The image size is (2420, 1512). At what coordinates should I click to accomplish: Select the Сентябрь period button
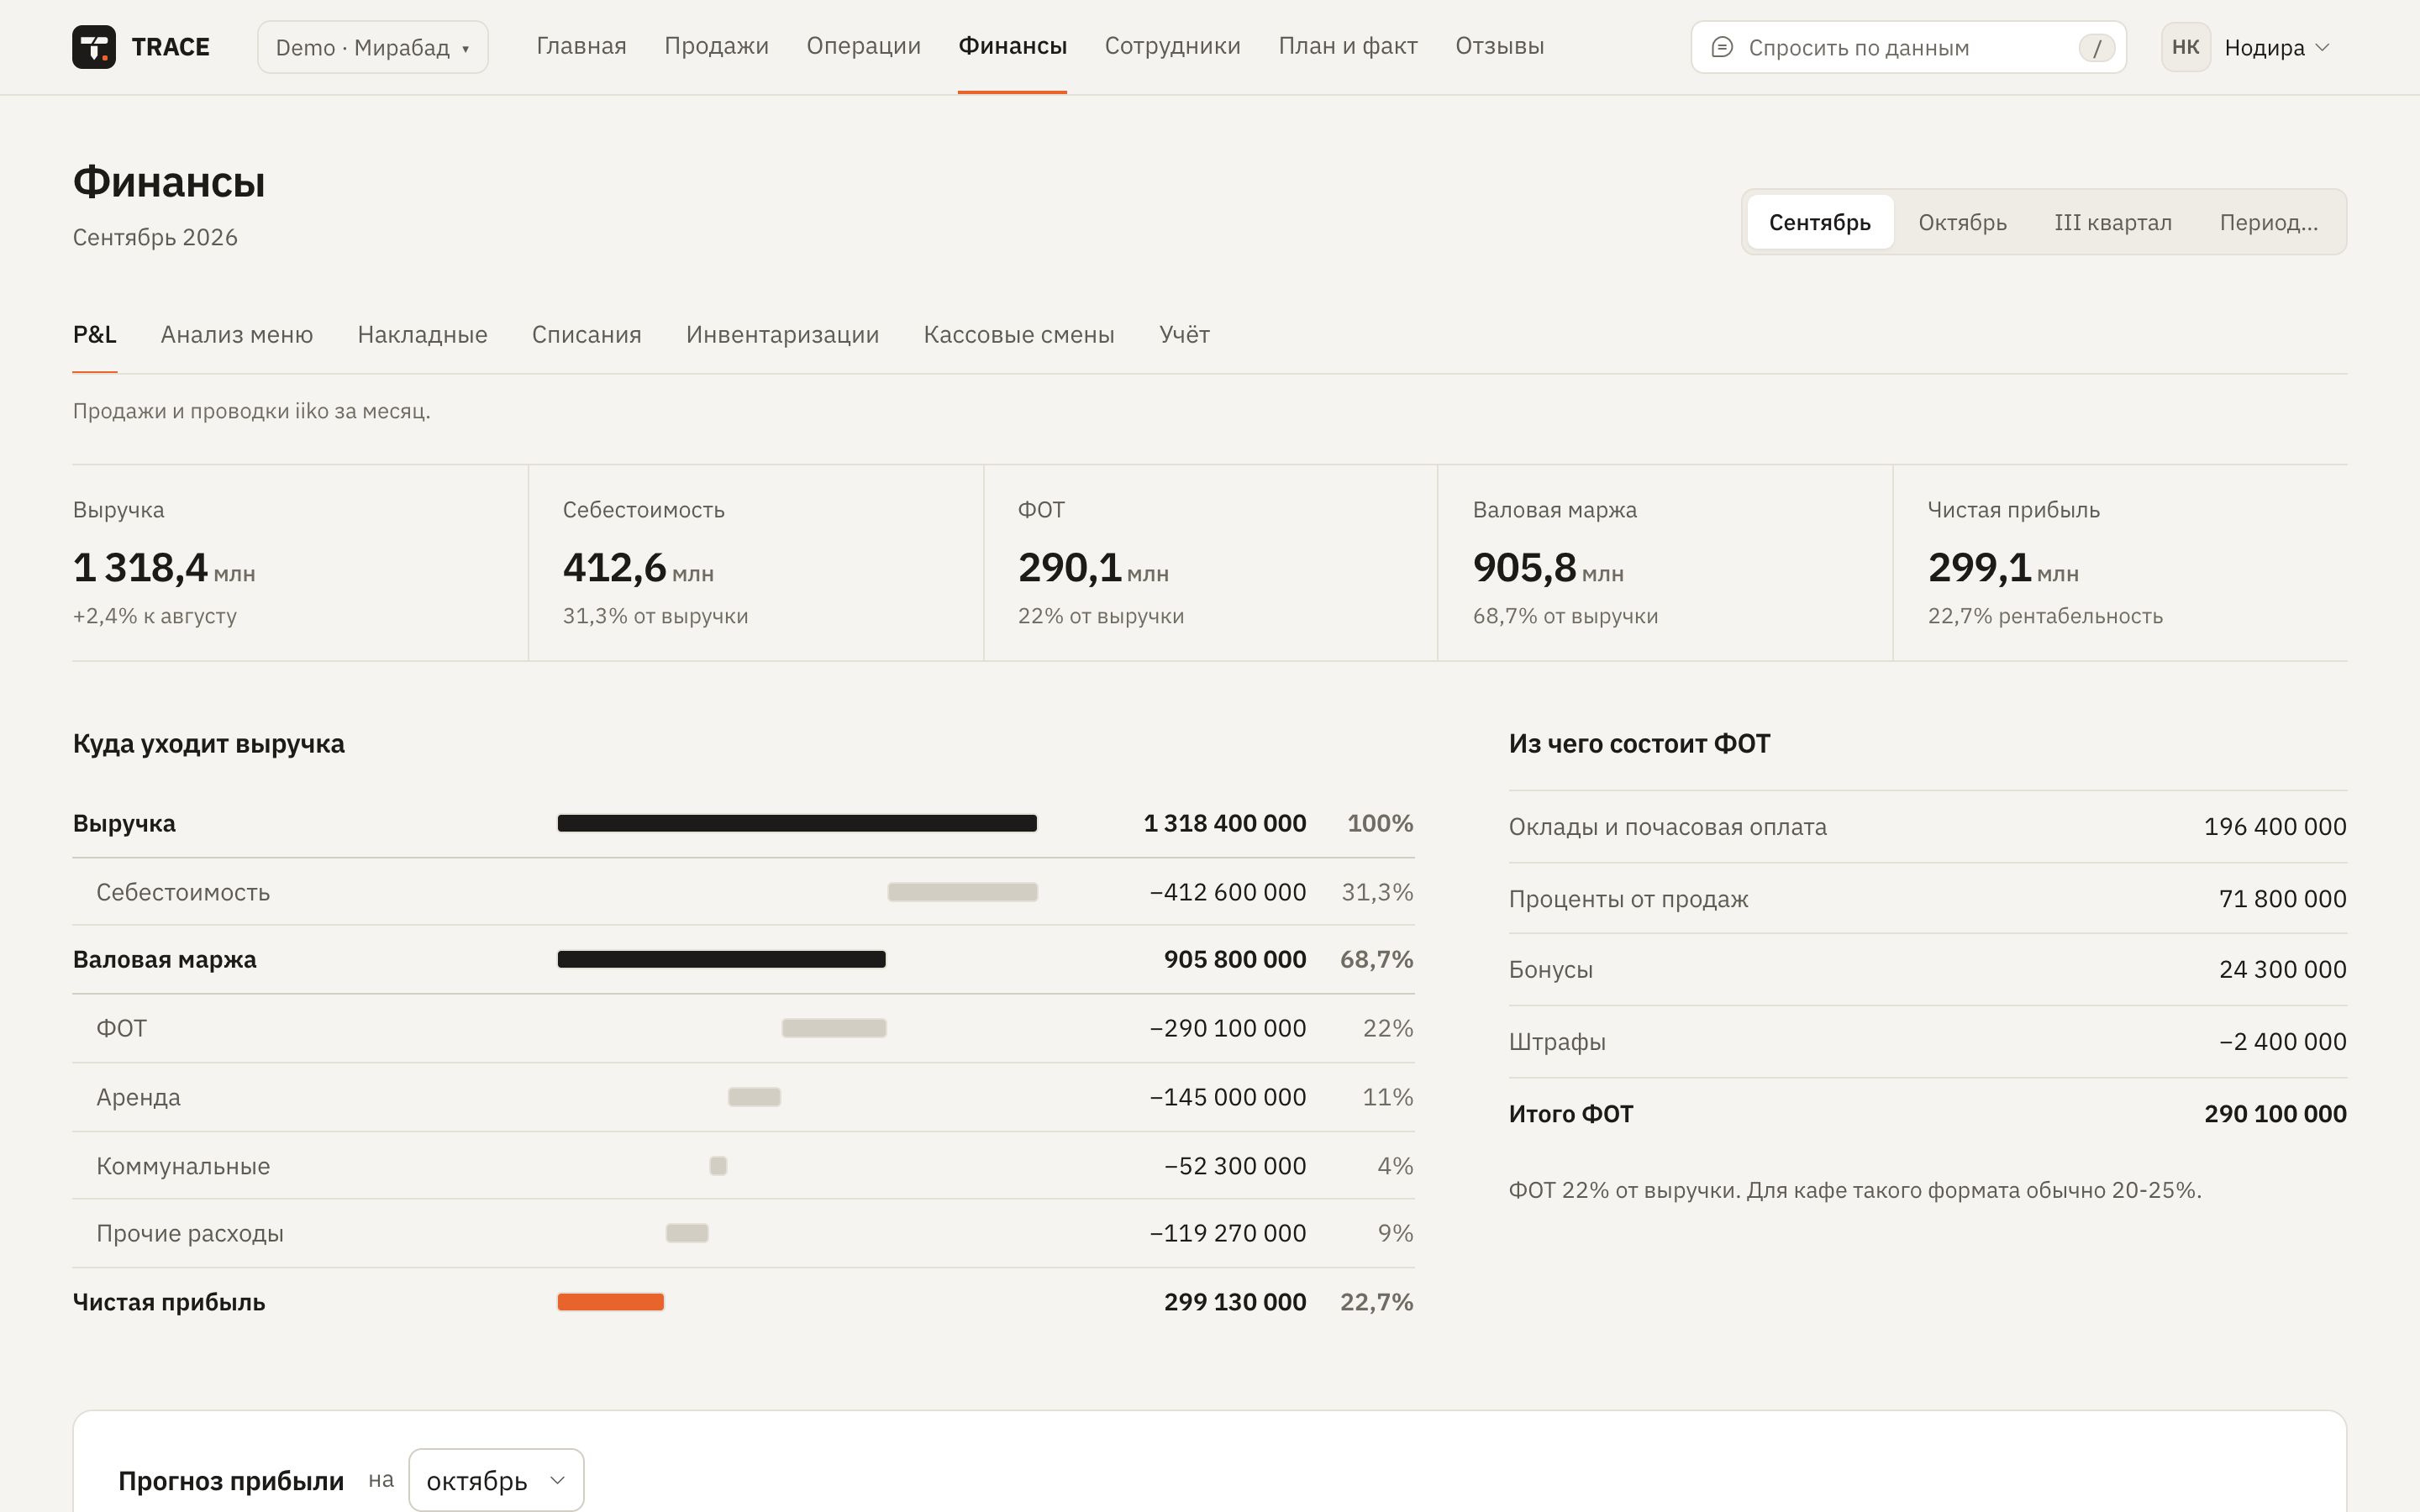click(x=1819, y=222)
